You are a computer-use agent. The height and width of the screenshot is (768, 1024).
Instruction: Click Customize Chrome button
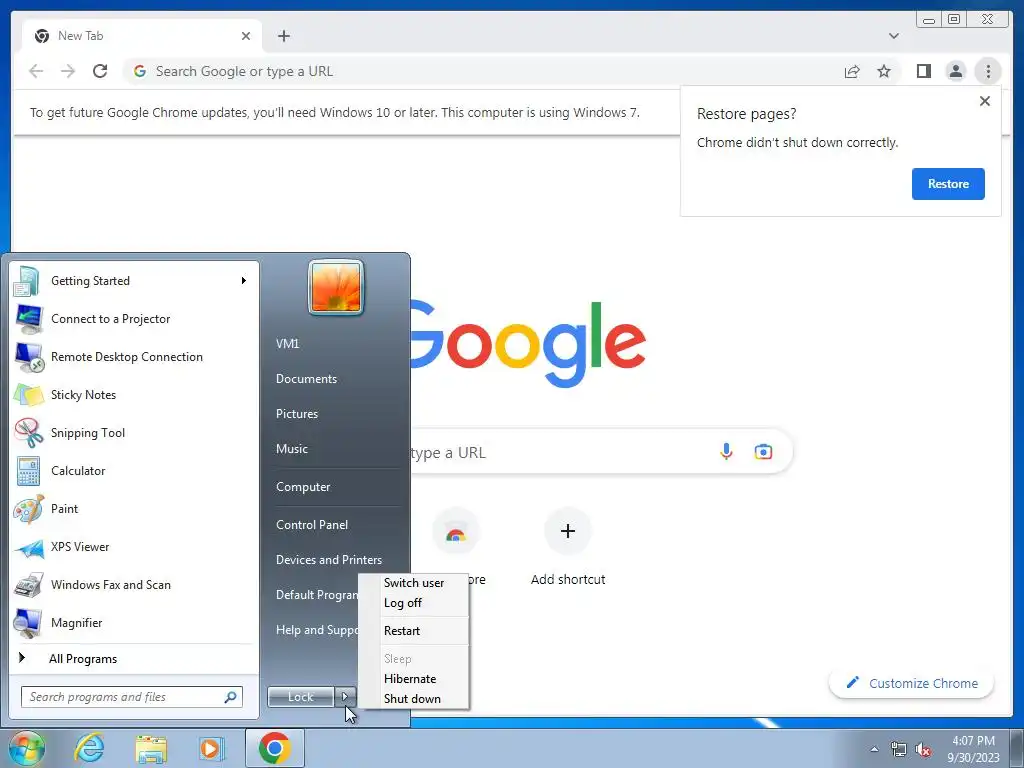click(912, 683)
